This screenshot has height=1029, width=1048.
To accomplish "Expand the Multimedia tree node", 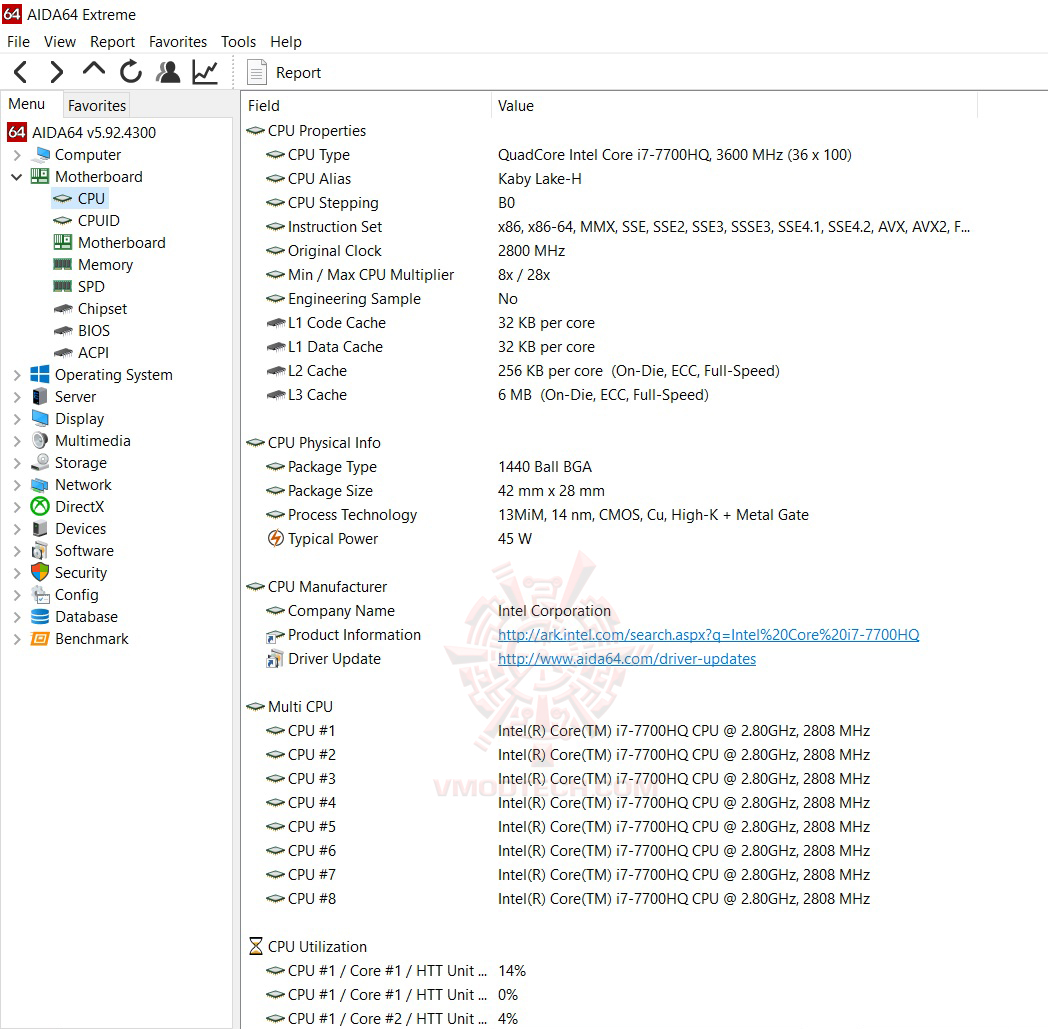I will tap(17, 441).
